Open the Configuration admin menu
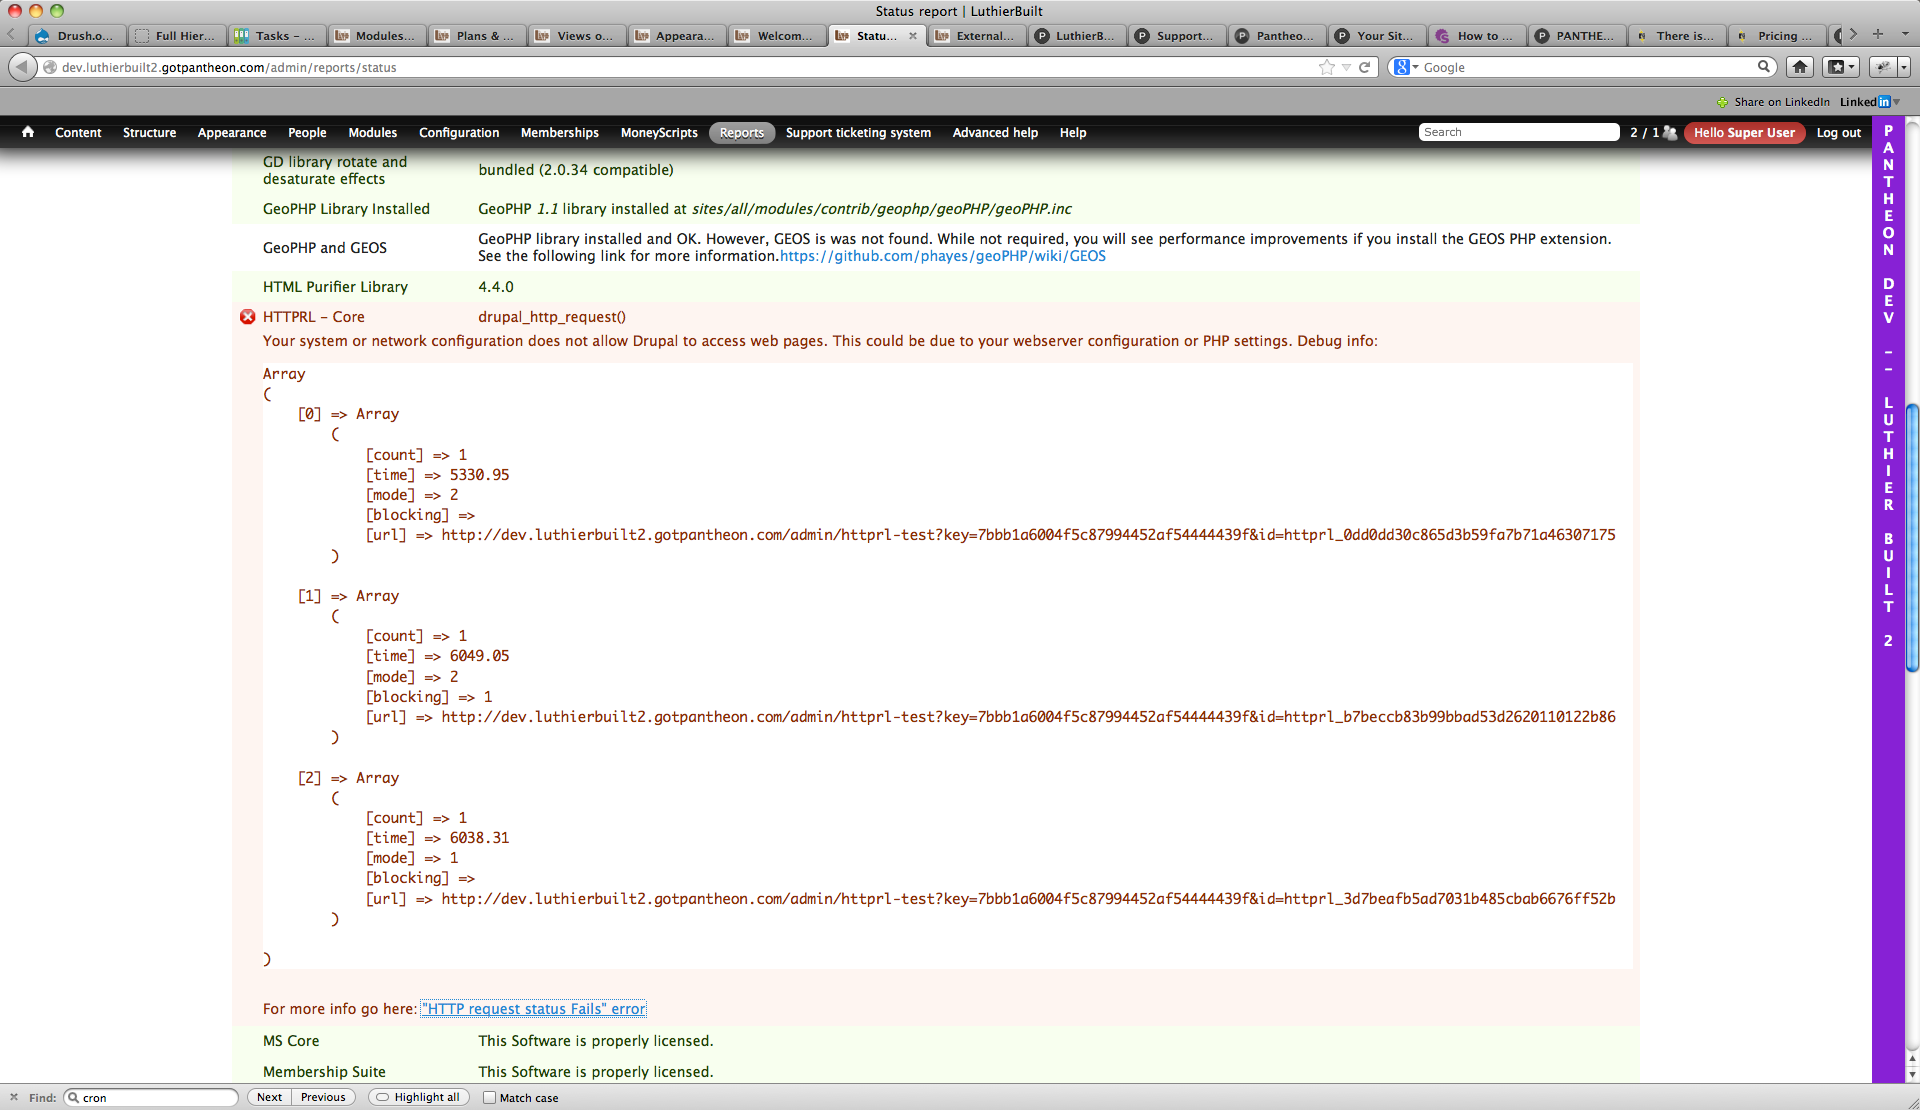1920x1110 pixels. tap(459, 133)
